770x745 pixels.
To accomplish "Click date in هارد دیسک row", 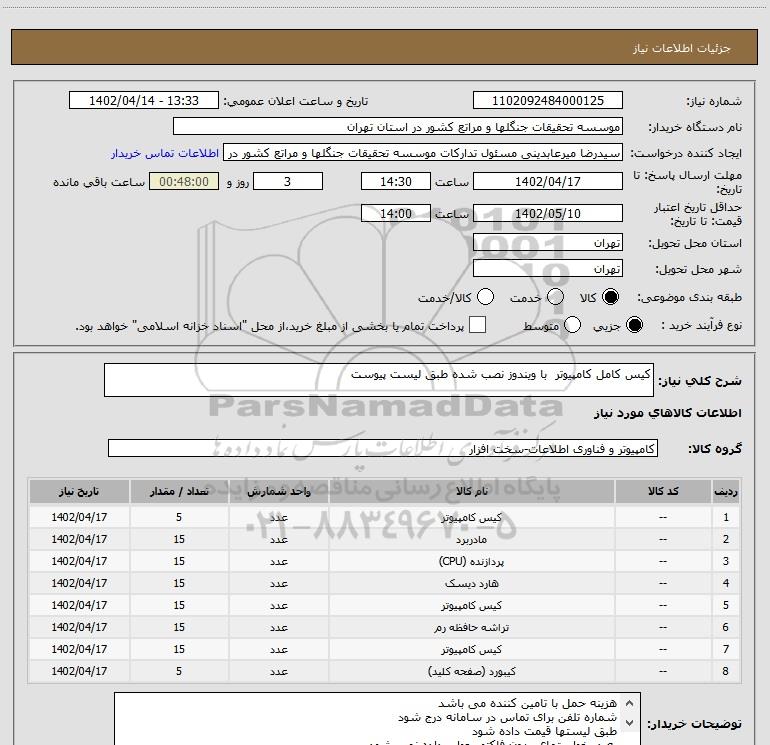I will (79, 583).
